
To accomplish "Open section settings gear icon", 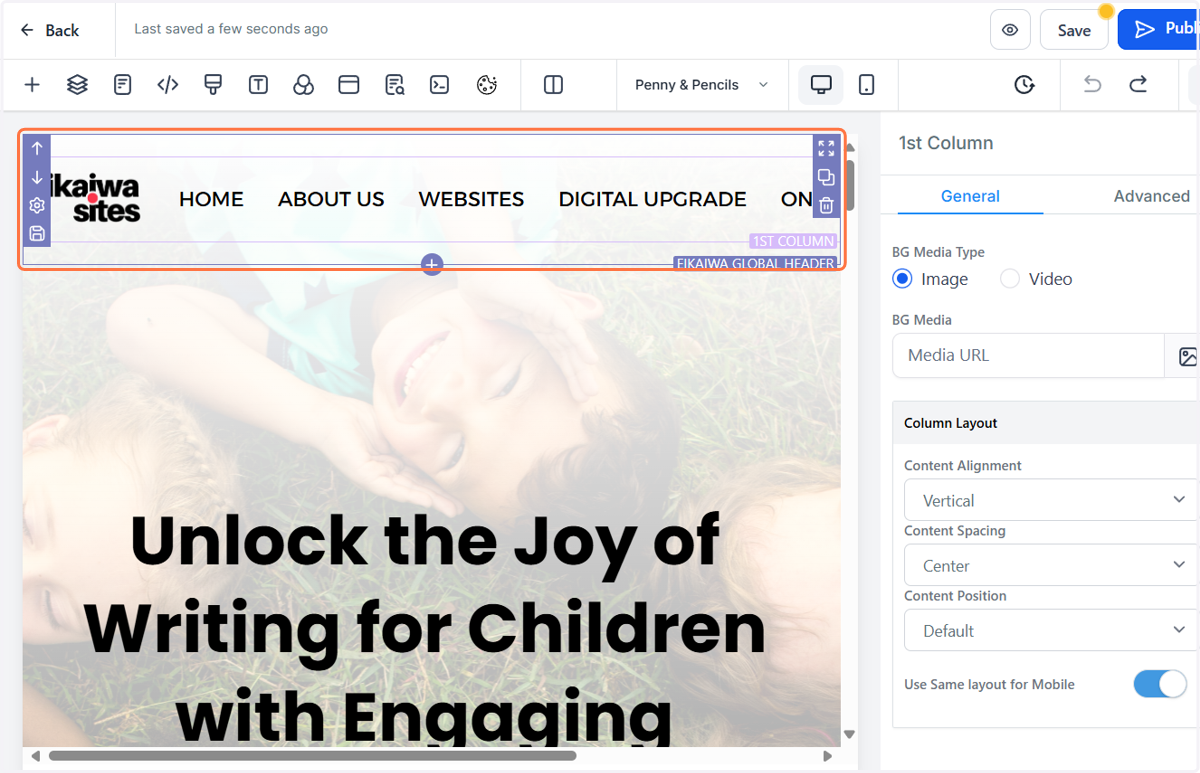I will point(37,205).
